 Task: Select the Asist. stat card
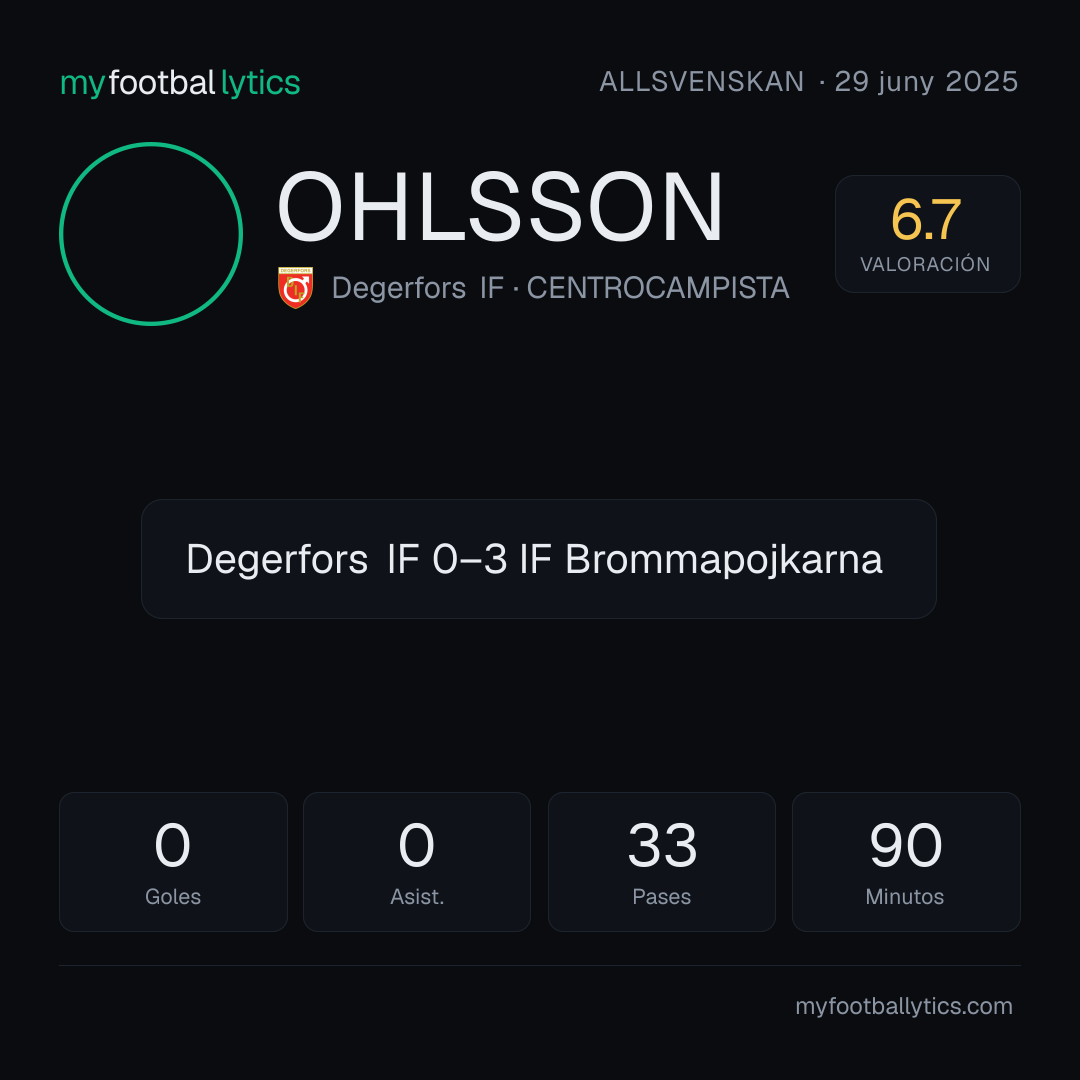click(417, 862)
